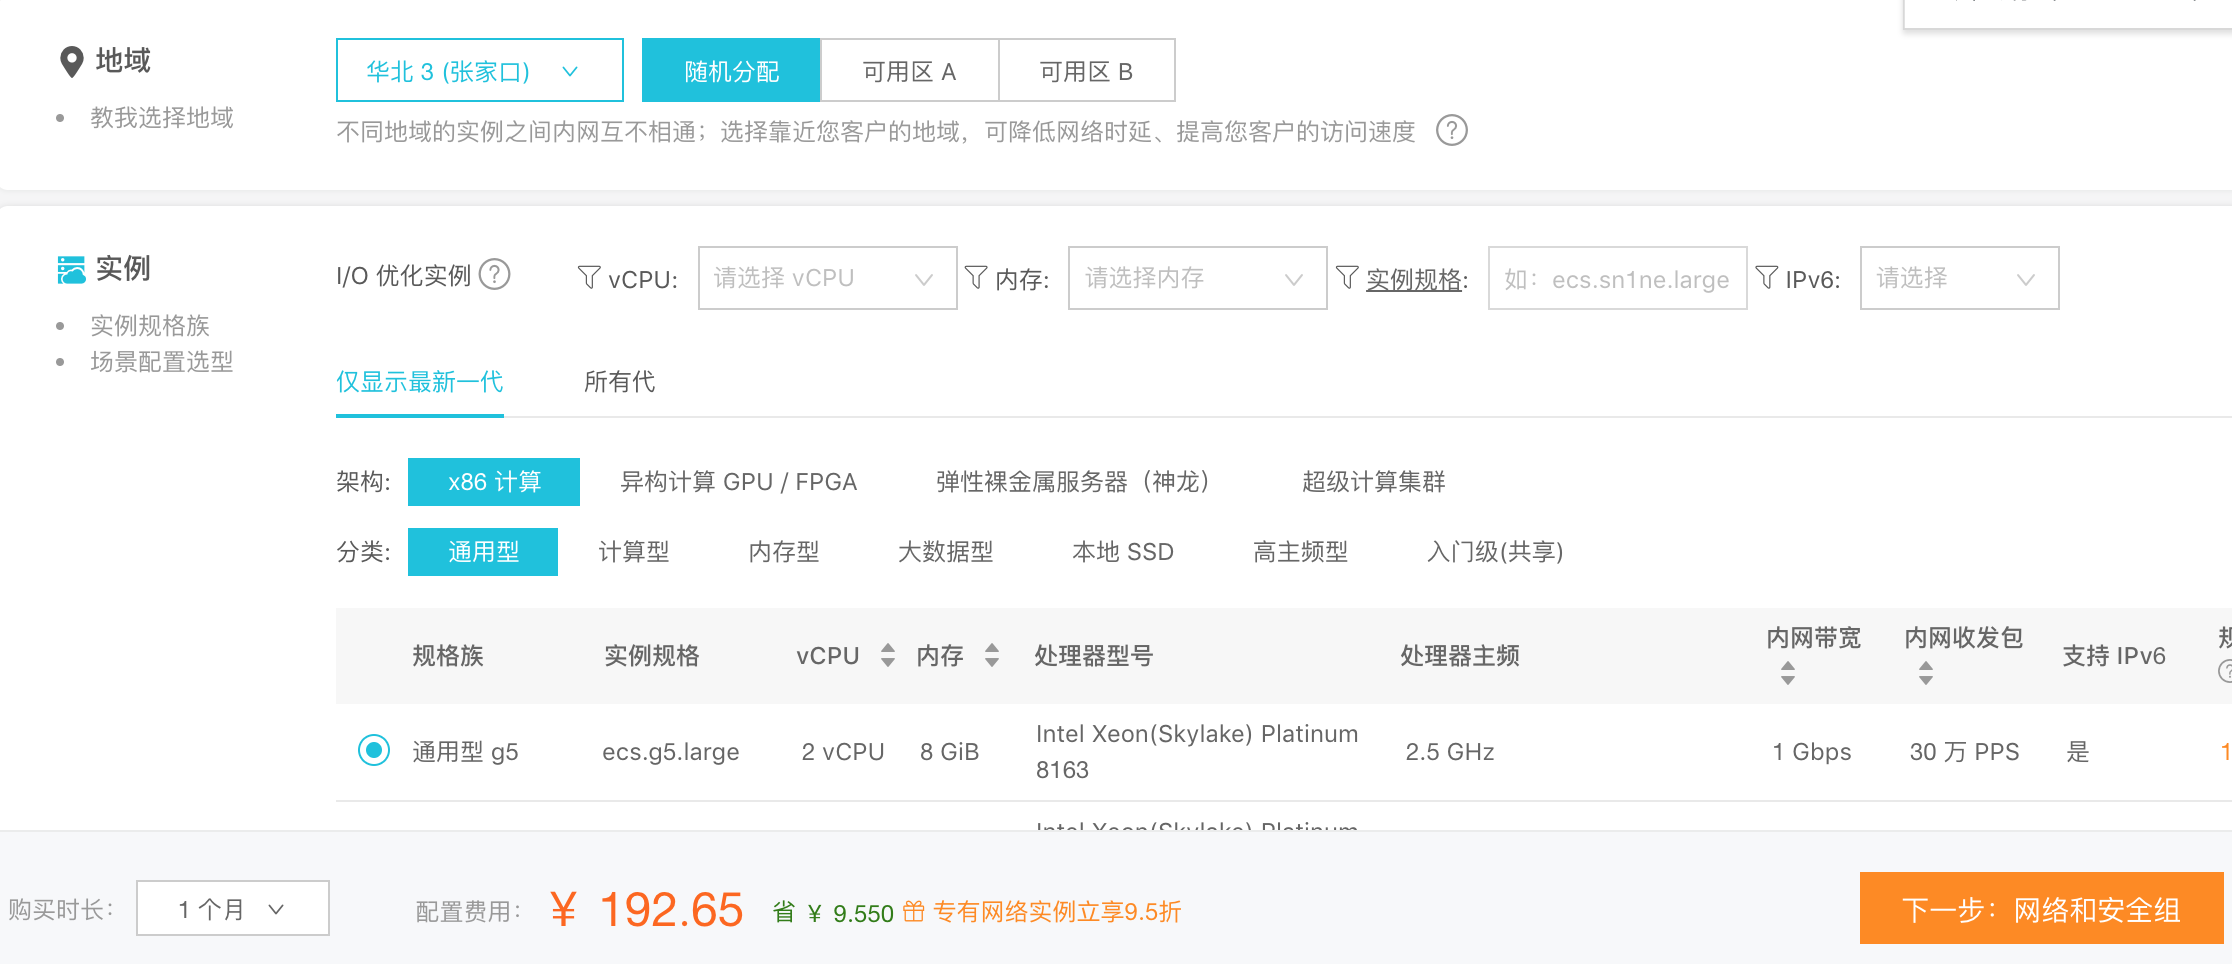Viewport: 2232px width, 964px height.
Task: Click the 内存 filter funnel icon
Action: click(976, 277)
